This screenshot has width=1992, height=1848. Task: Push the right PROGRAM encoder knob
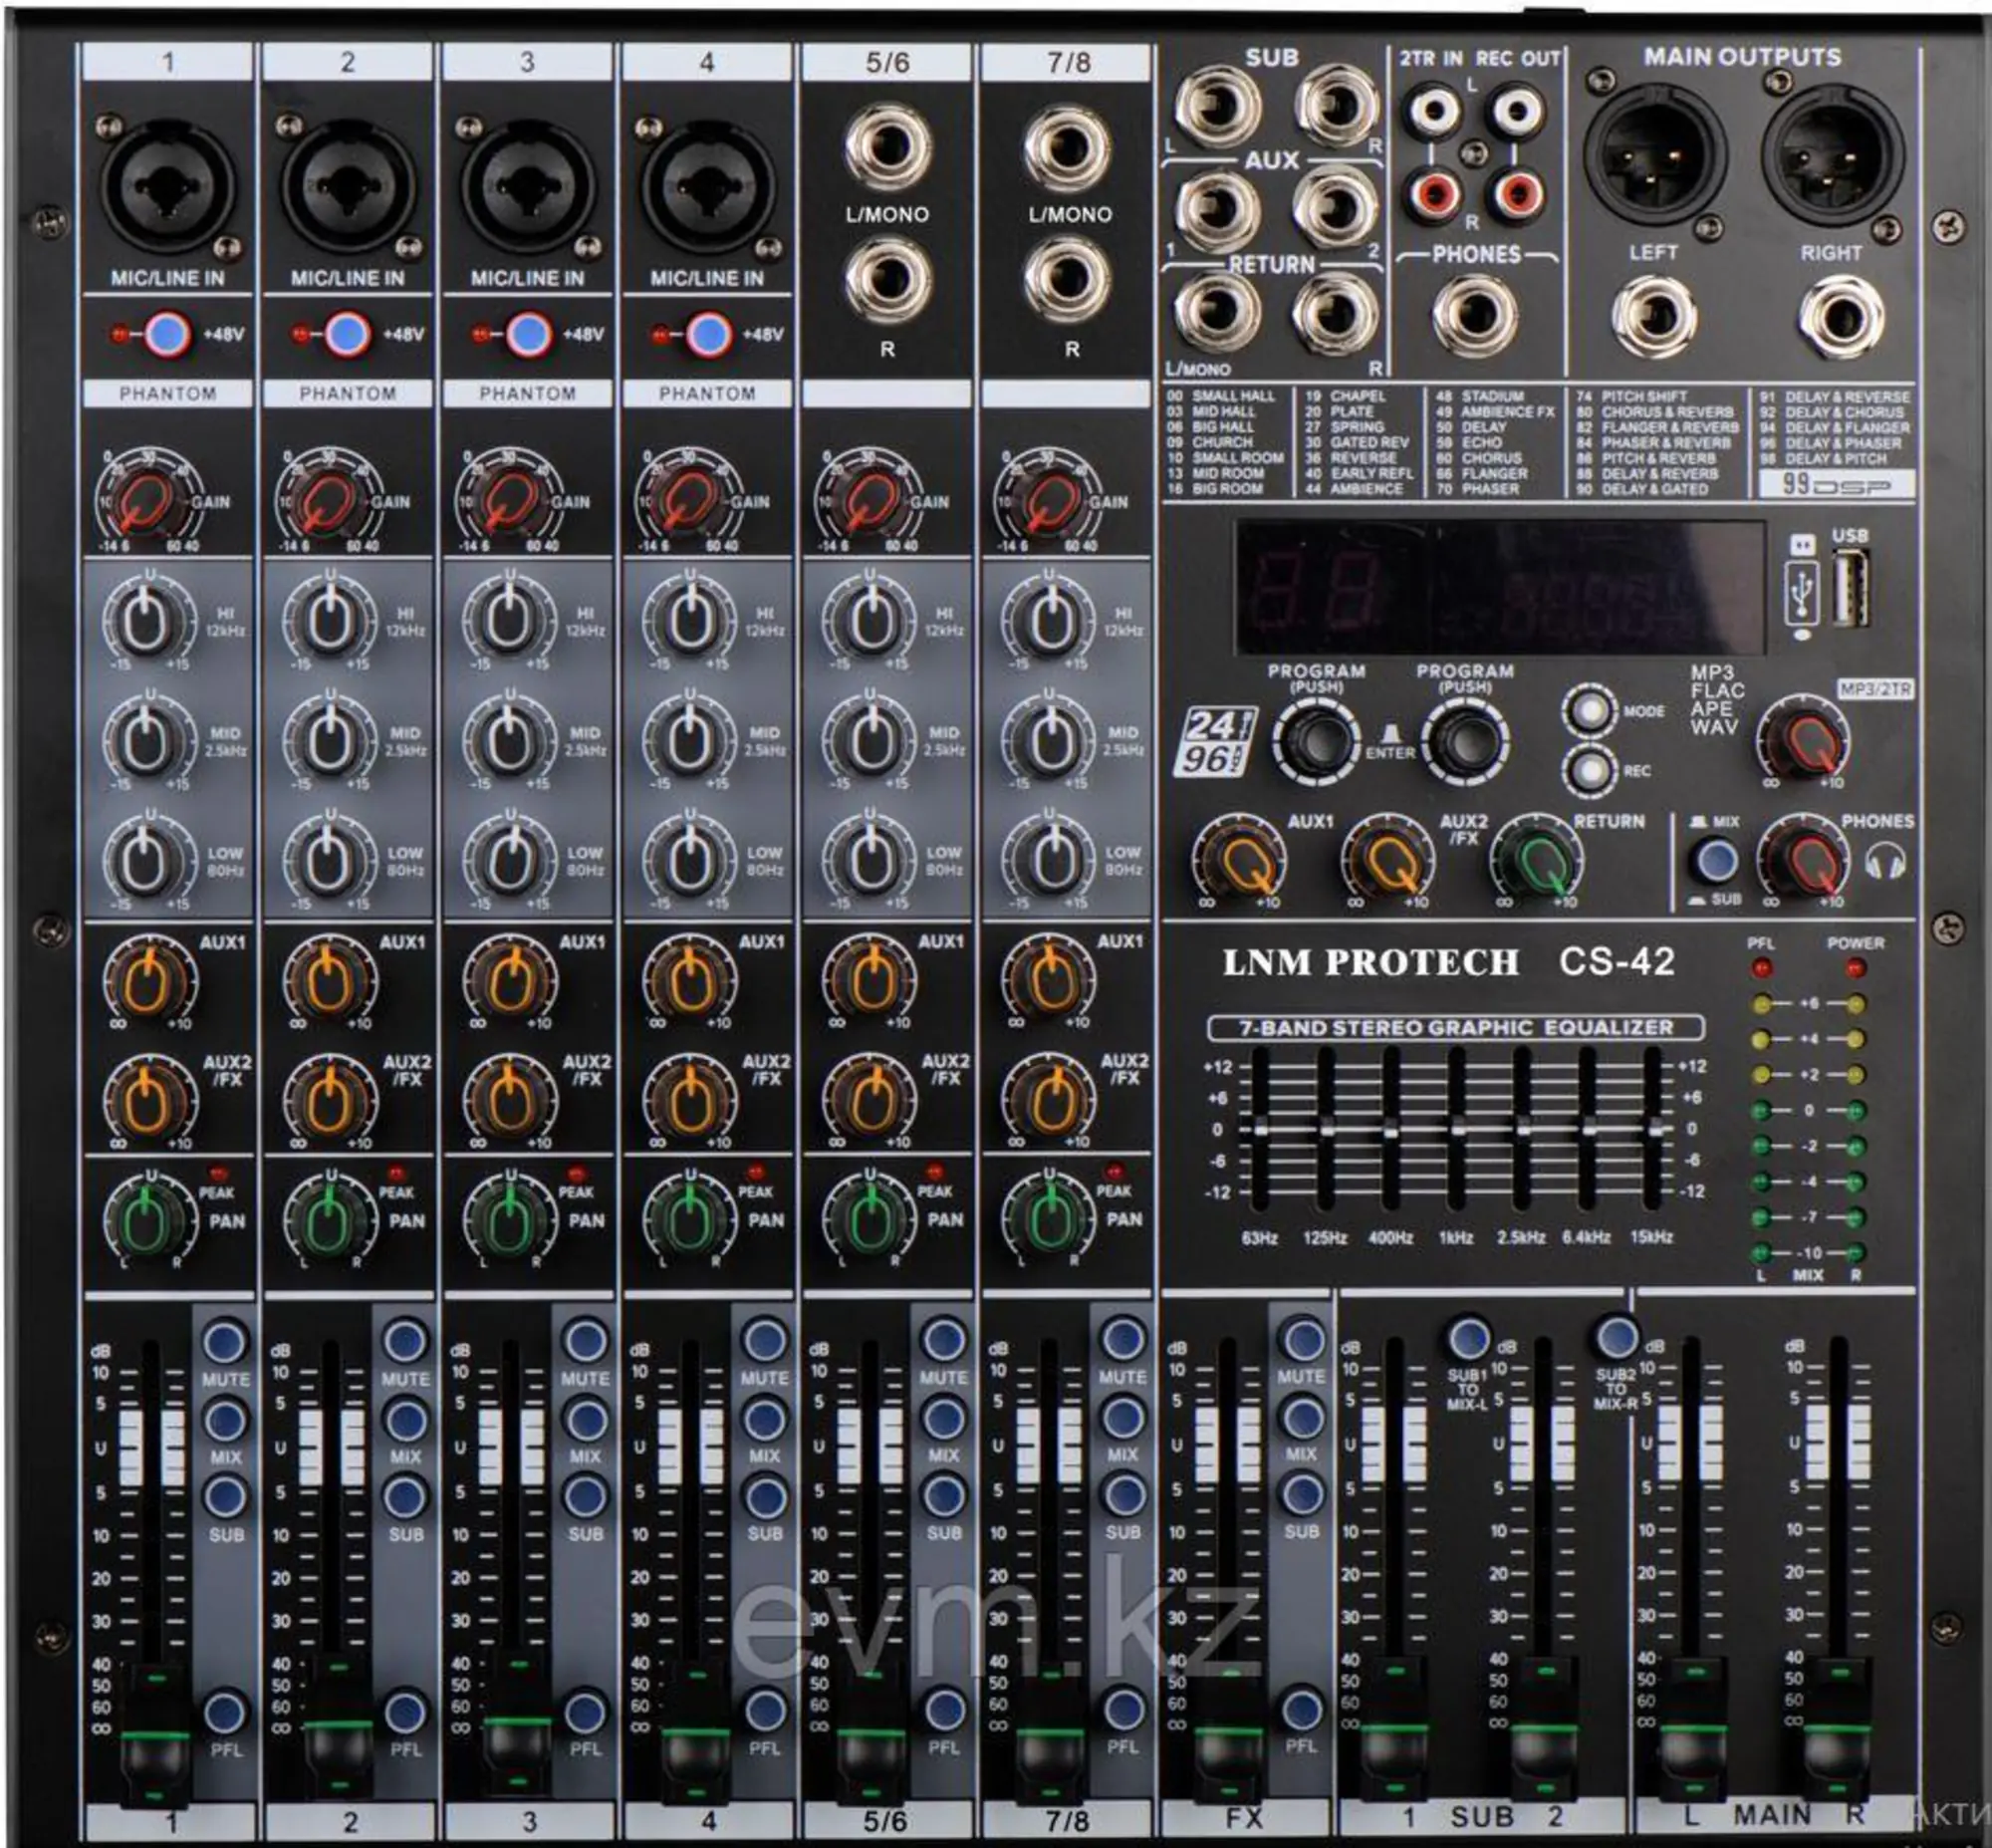1464,742
